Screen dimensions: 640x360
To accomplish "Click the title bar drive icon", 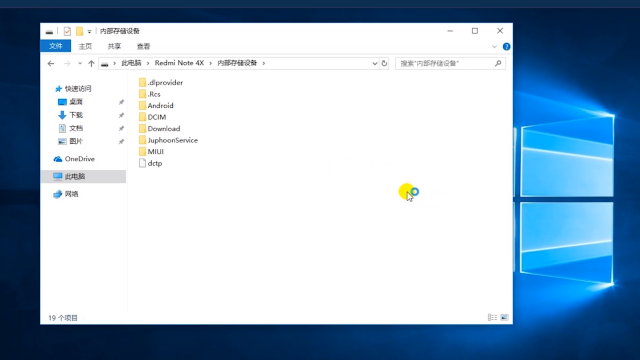I will pos(49,31).
